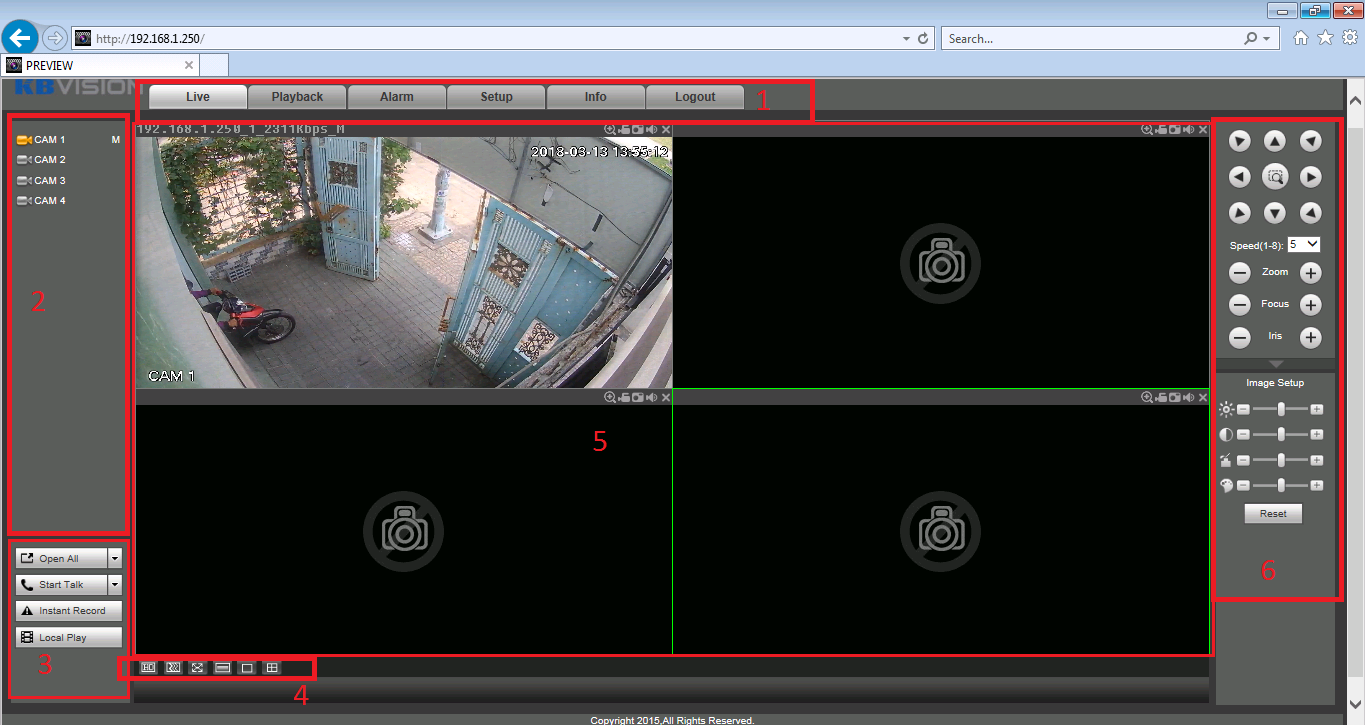Viewport: 1365px width, 725px height.
Task: Click the PTZ tilt up arrow
Action: coord(1275,142)
